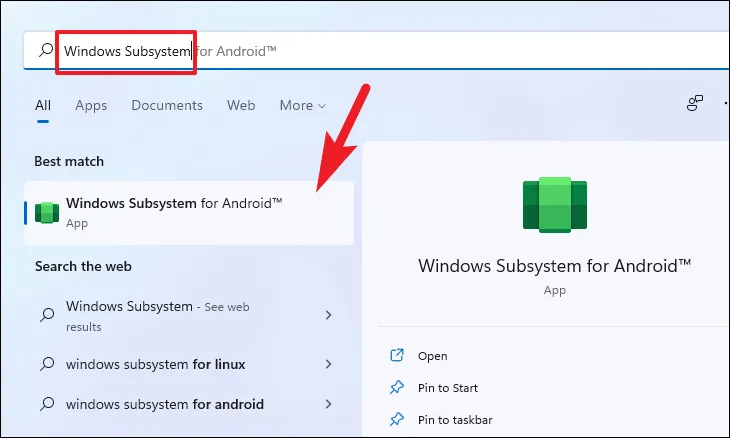
Task: Click the green Android subsystem icon in best match
Action: [x=47, y=213]
